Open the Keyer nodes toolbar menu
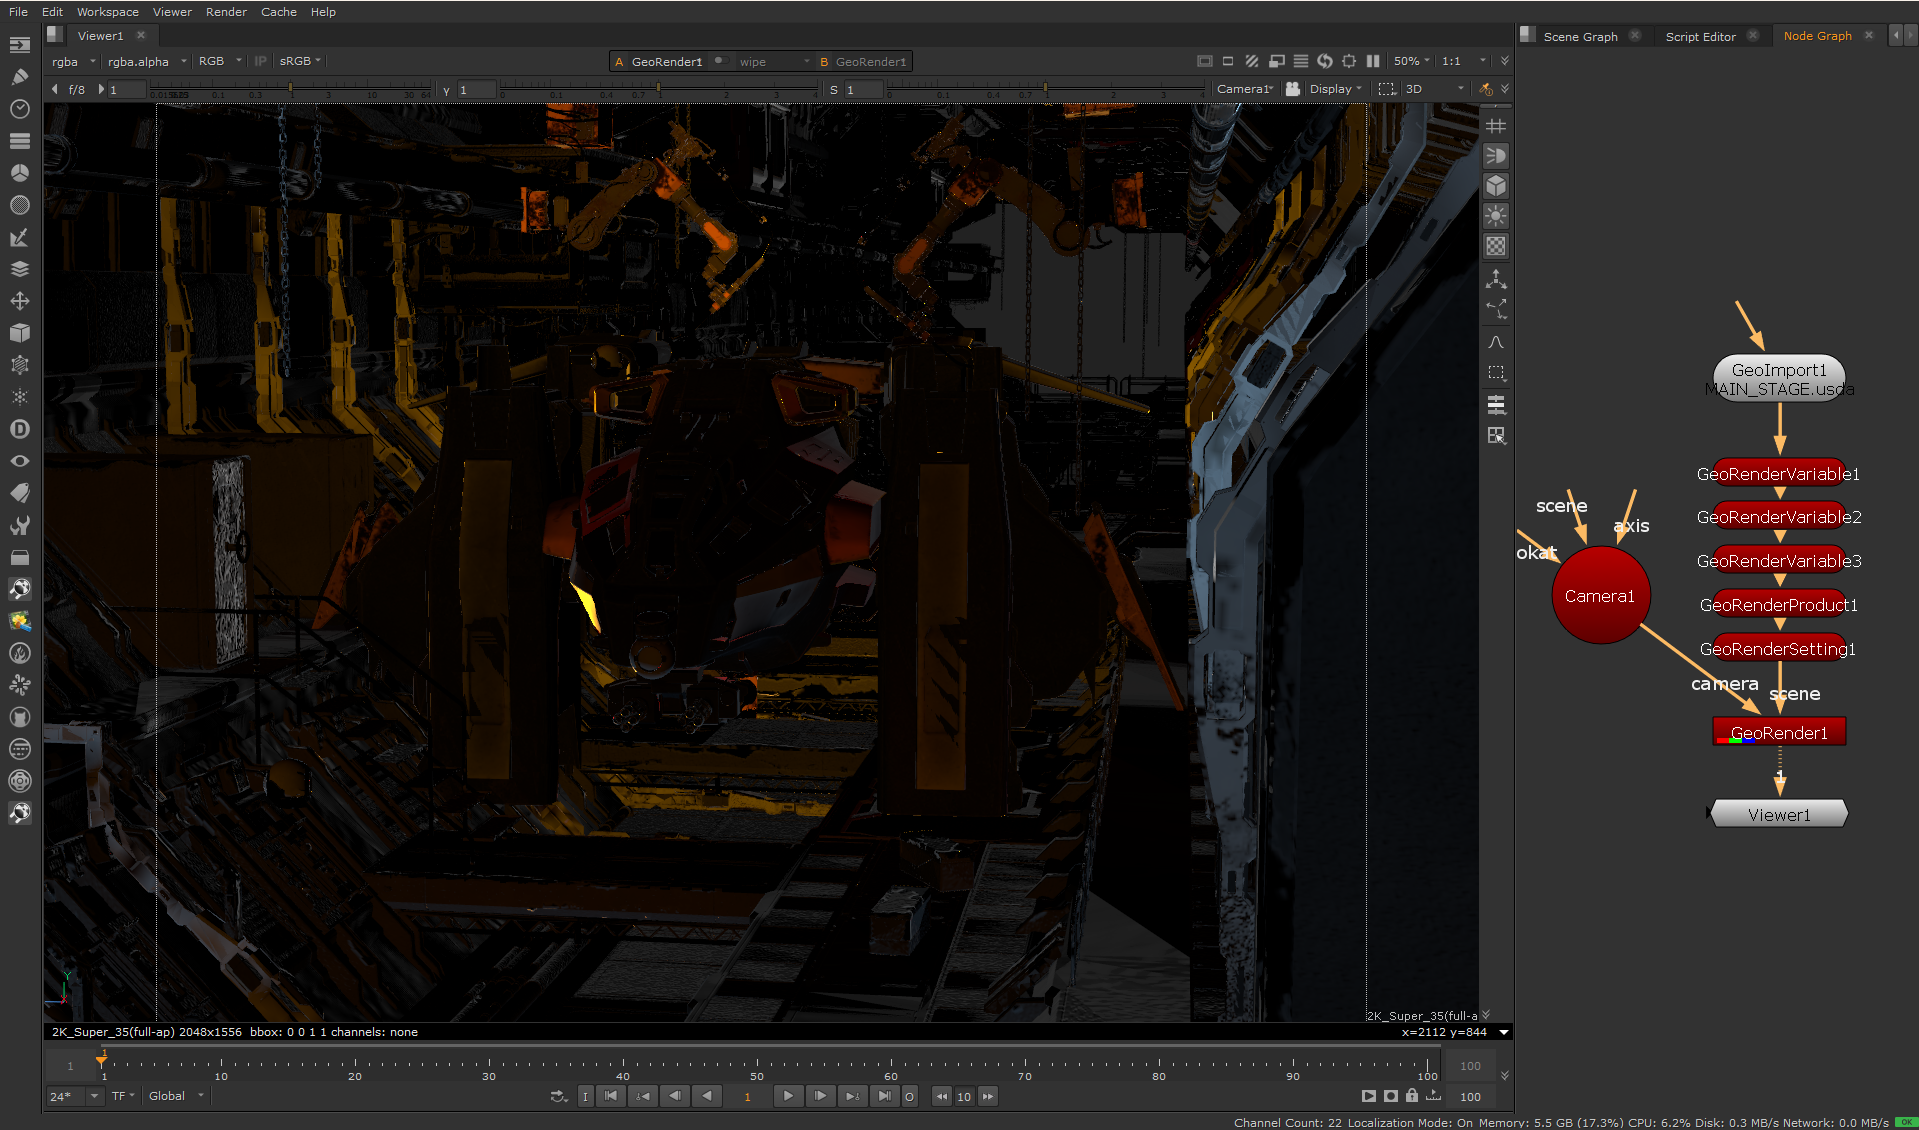 [20, 237]
